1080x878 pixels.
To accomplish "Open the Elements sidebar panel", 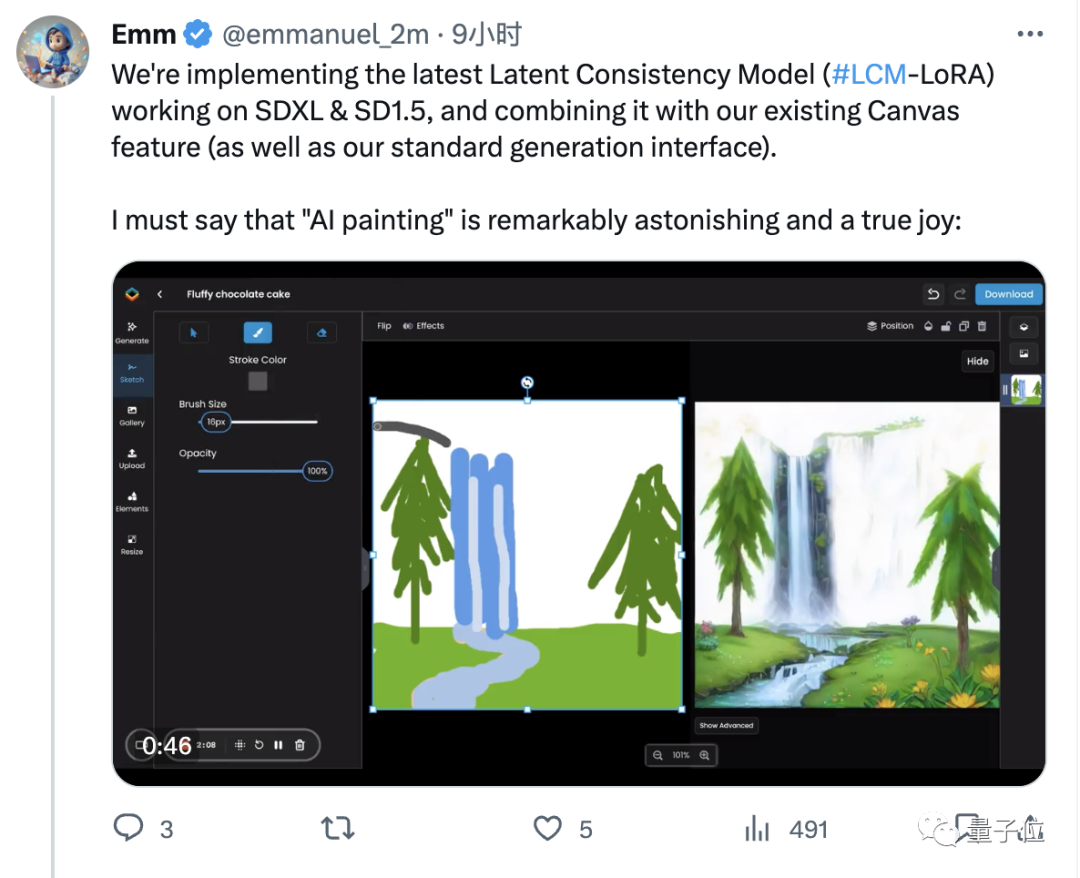I will tap(131, 501).
